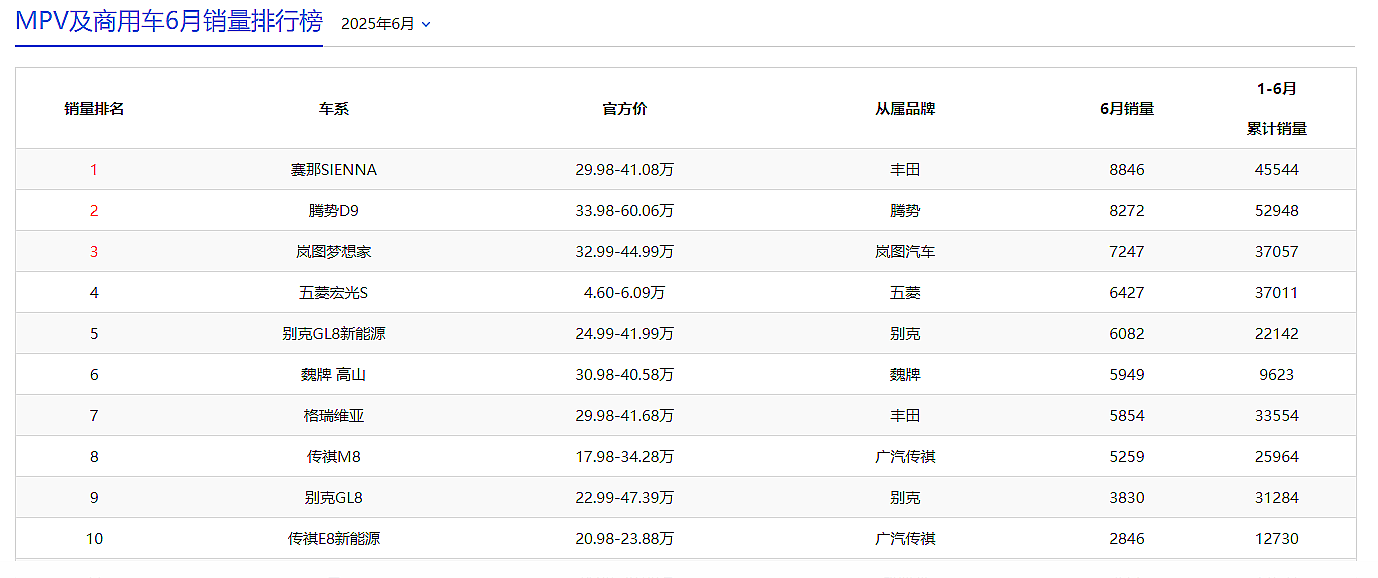Click the 魏牌 高山 series name
Screen dimensions: 1378x578
pyautogui.click(x=333, y=375)
